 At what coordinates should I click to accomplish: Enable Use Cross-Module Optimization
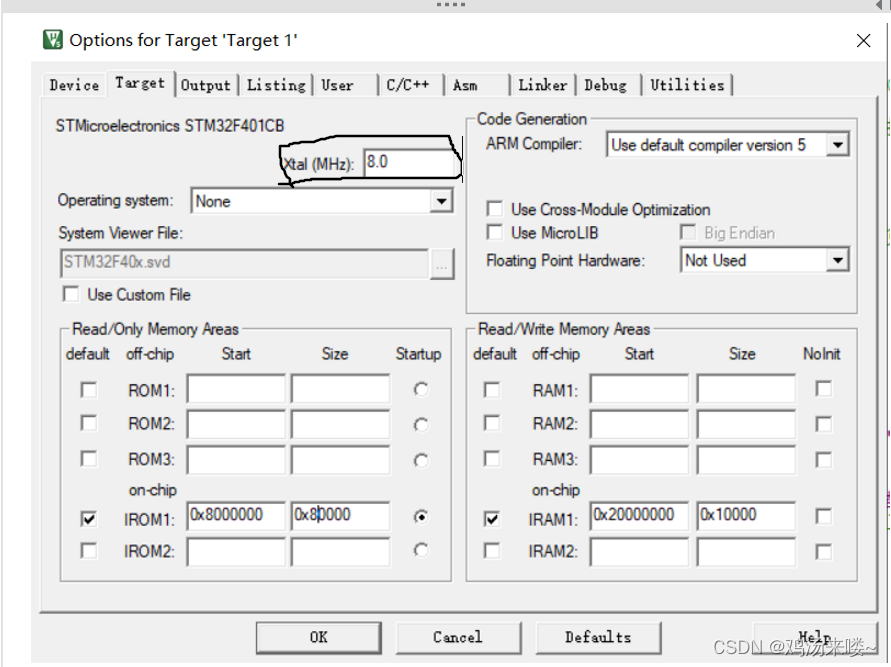click(x=495, y=209)
